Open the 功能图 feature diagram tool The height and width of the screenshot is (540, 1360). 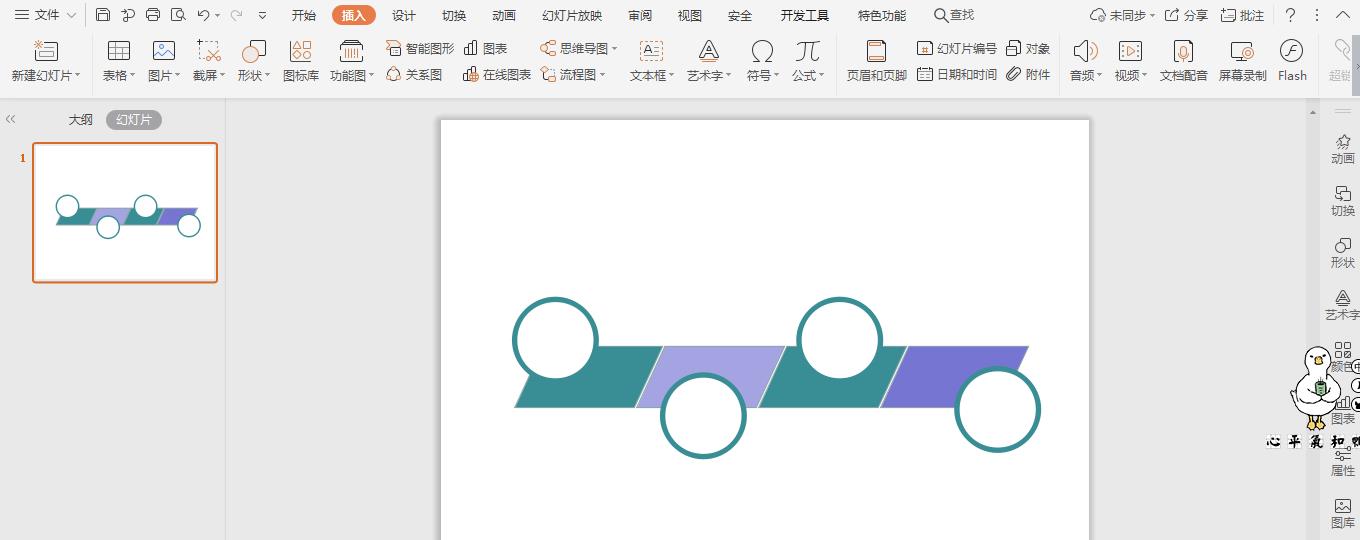pos(351,61)
